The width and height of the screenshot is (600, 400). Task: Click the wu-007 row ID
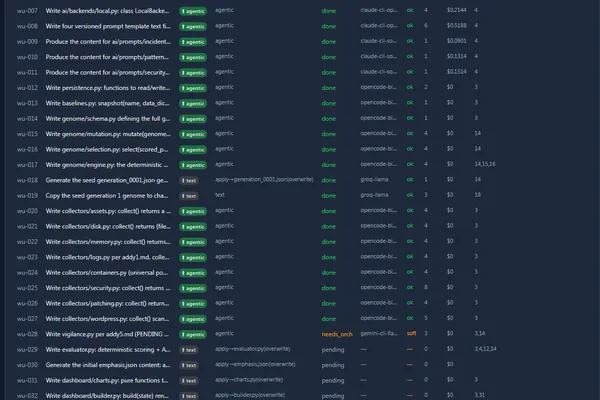coord(27,11)
